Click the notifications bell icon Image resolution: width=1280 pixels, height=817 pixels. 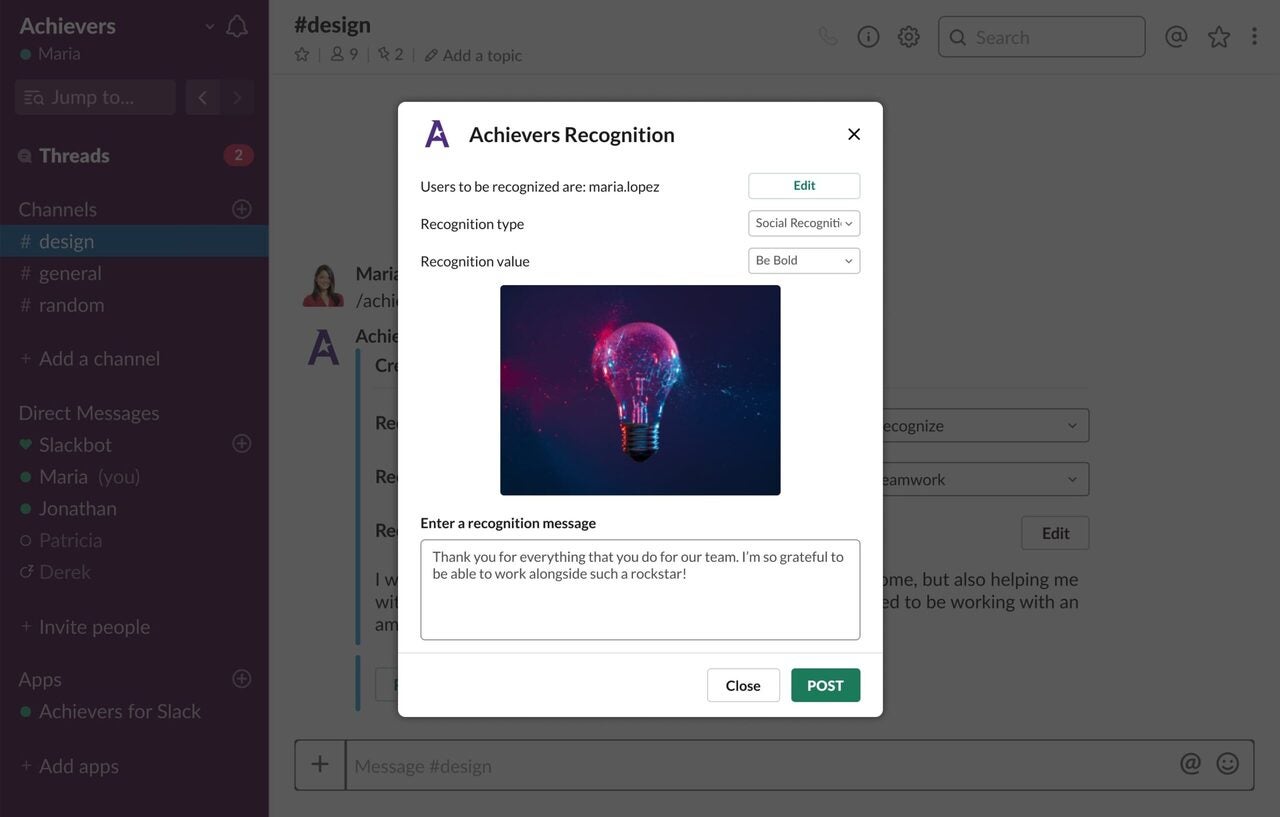click(237, 26)
